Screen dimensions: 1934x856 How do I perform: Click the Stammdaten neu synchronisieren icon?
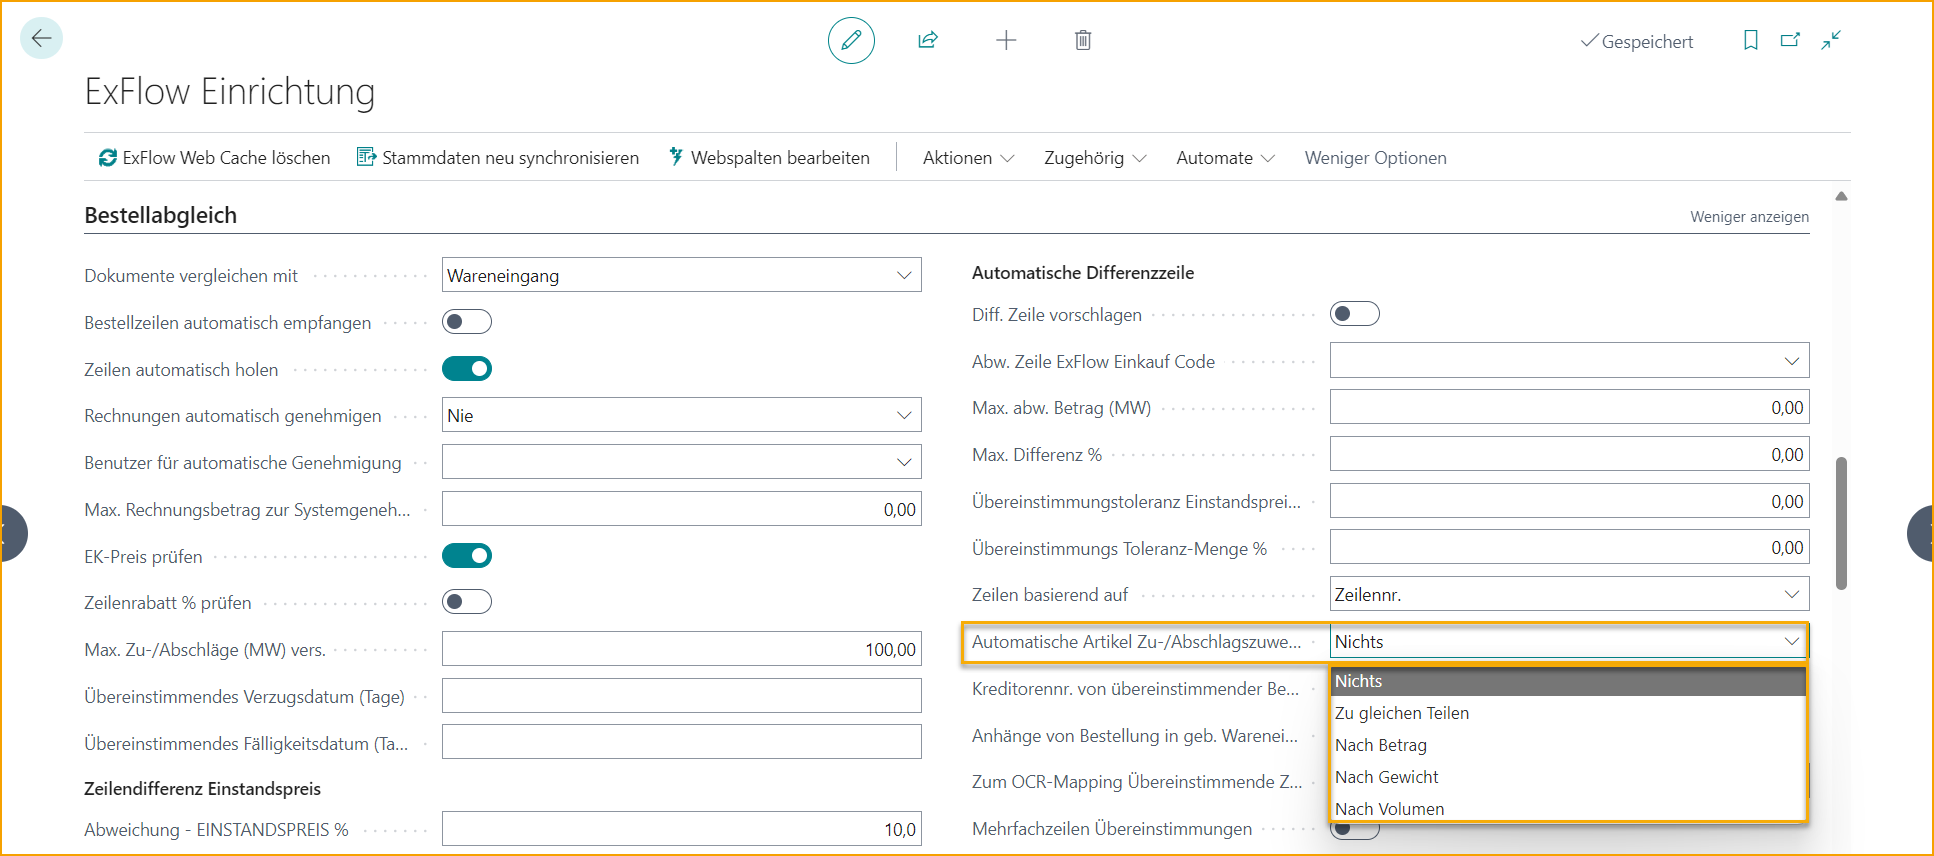(366, 158)
